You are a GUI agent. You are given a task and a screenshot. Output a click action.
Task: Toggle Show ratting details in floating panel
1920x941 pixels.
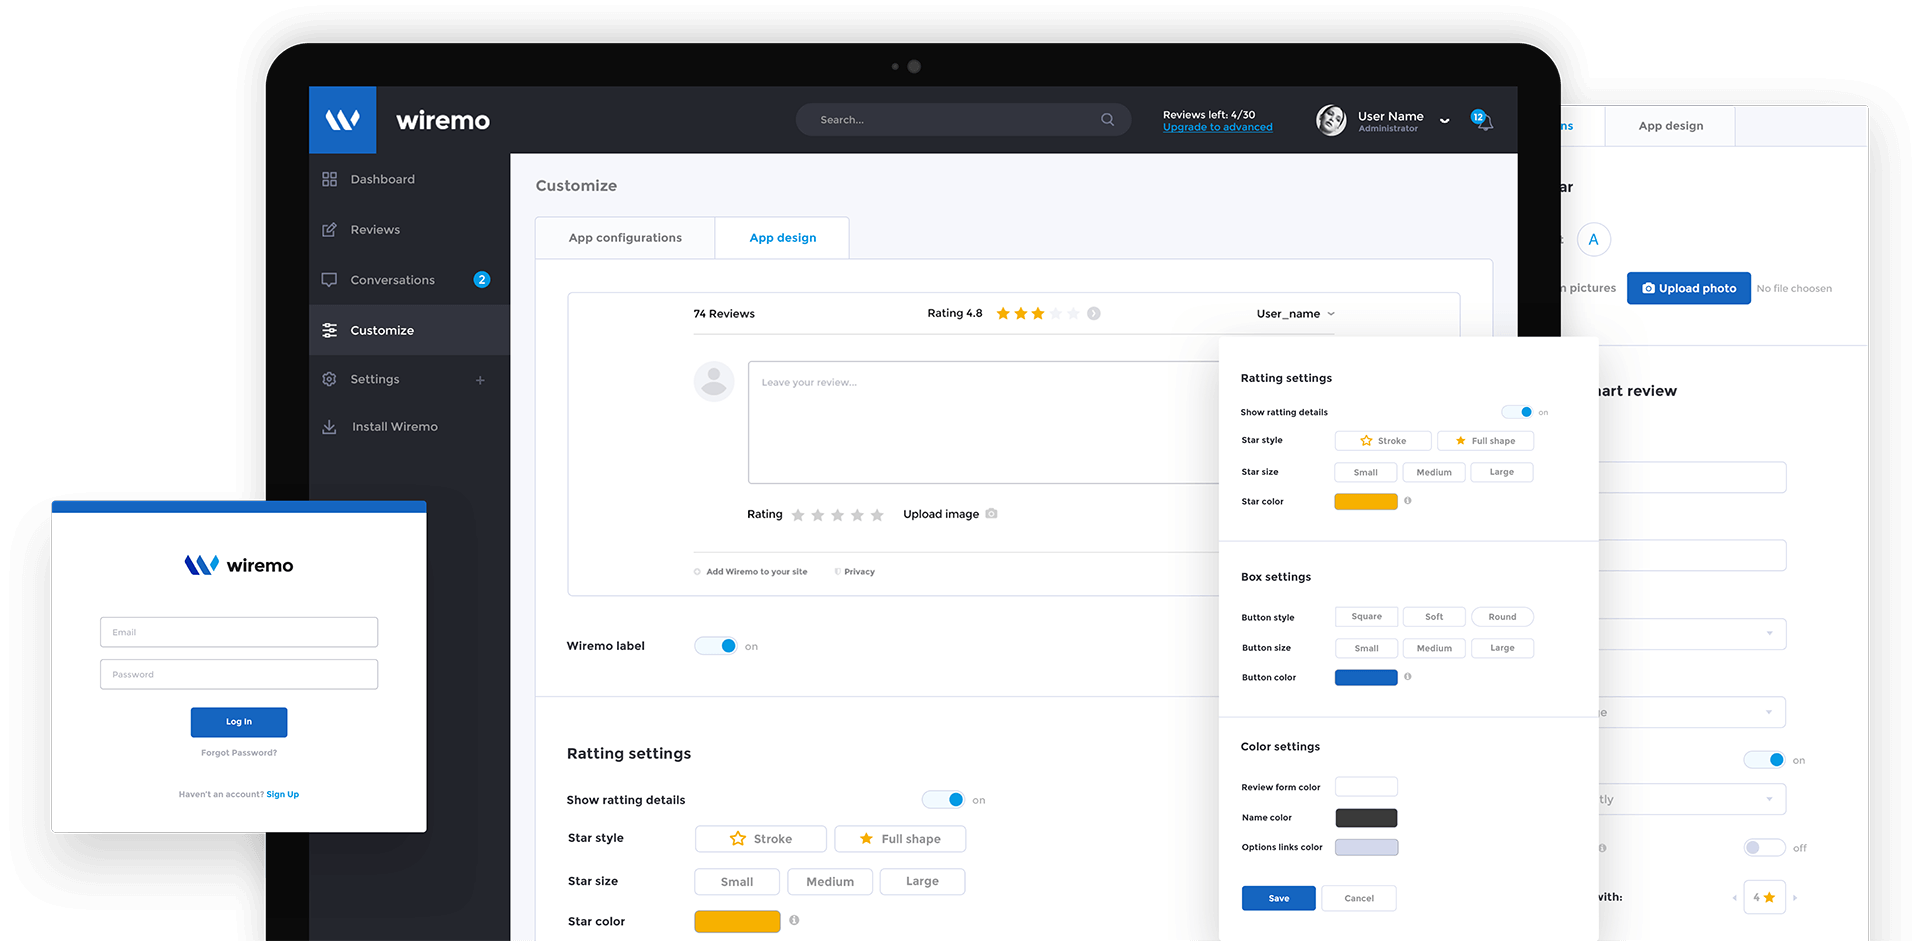point(1517,412)
